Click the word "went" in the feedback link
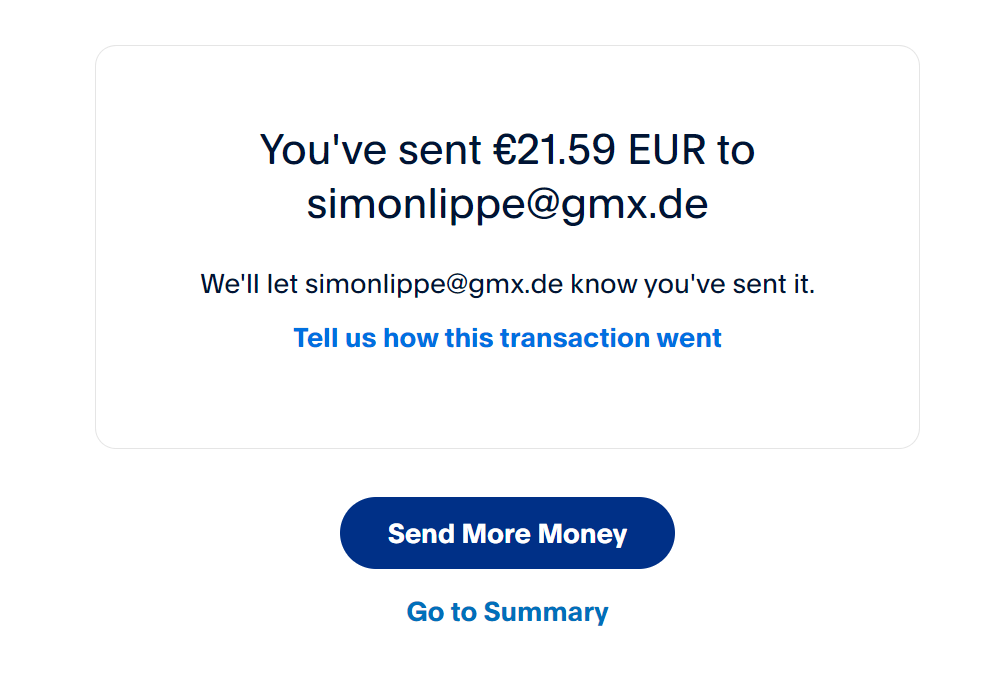 coord(689,338)
